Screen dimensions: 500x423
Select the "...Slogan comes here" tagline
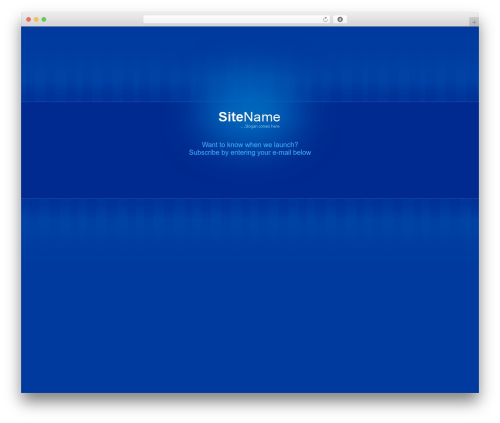260,126
